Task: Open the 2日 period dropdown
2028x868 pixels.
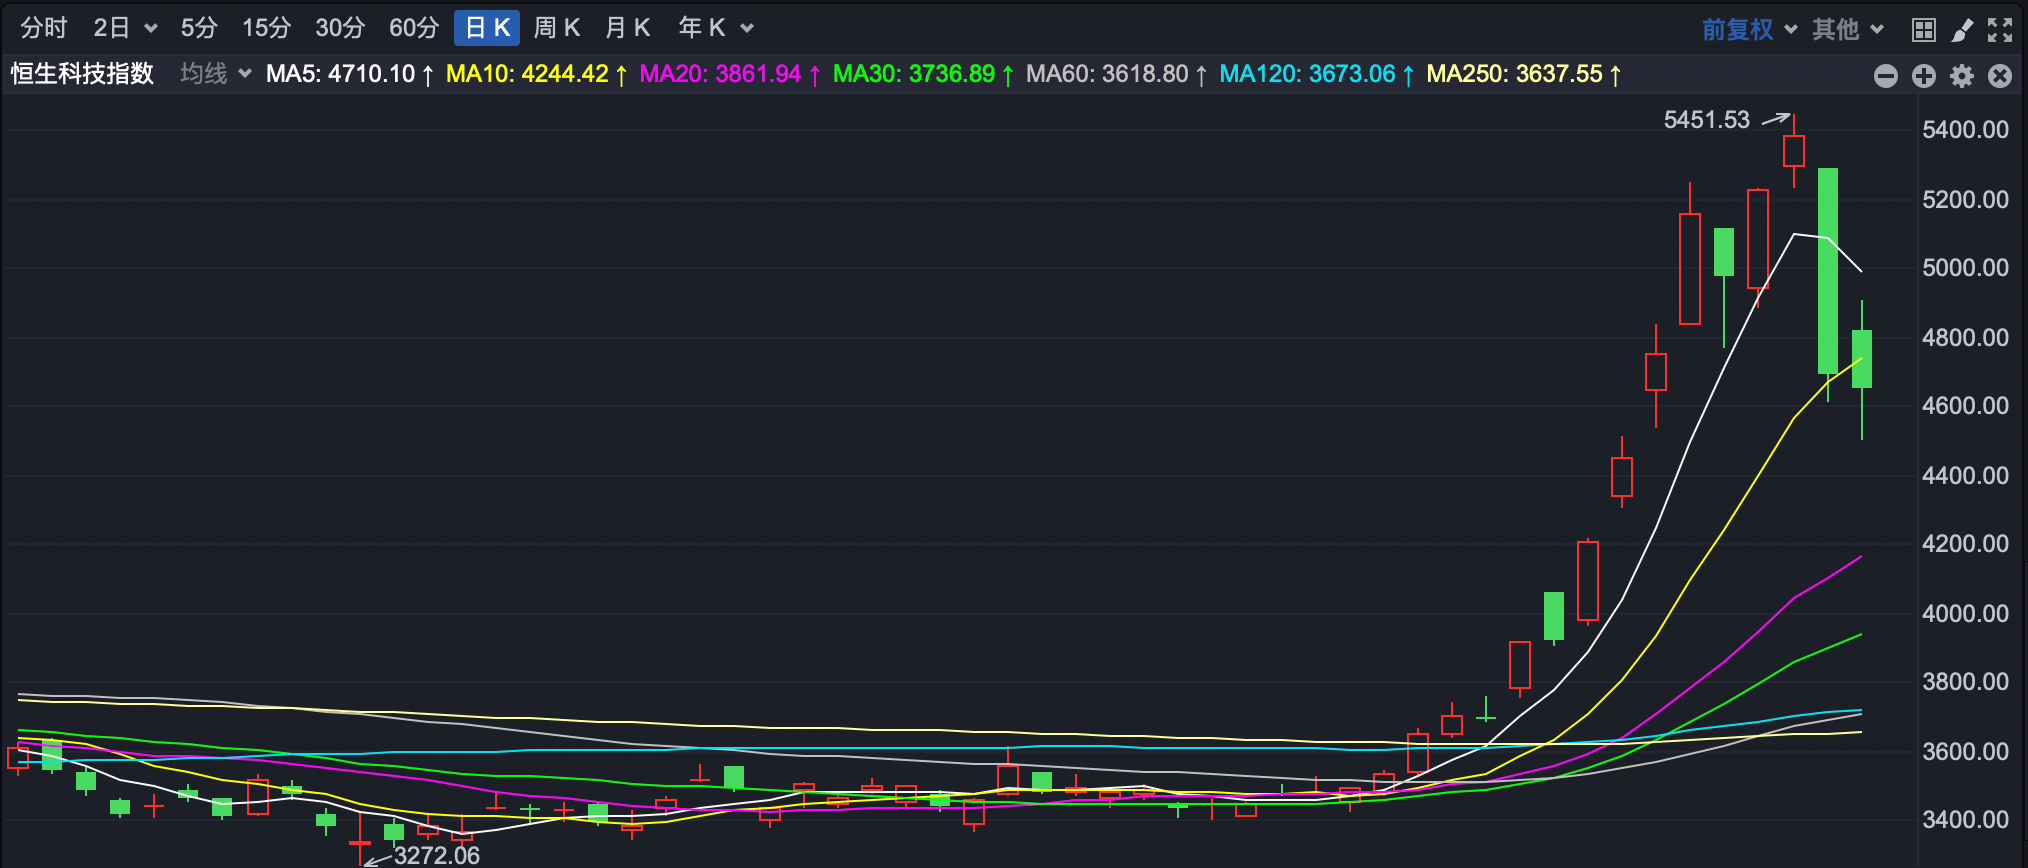Action: (125, 28)
